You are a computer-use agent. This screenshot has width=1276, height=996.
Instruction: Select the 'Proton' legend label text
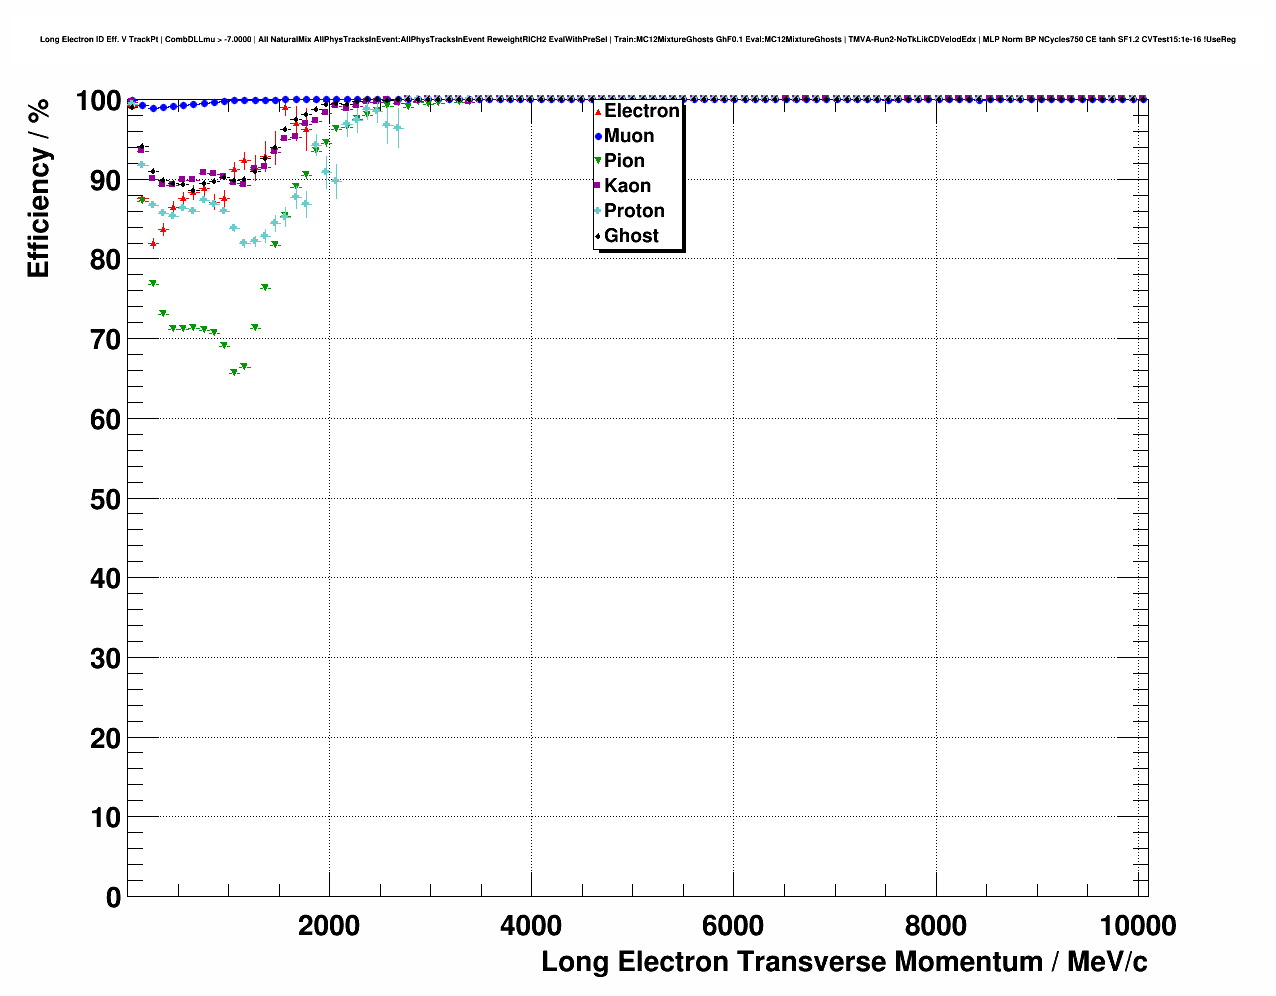634,211
